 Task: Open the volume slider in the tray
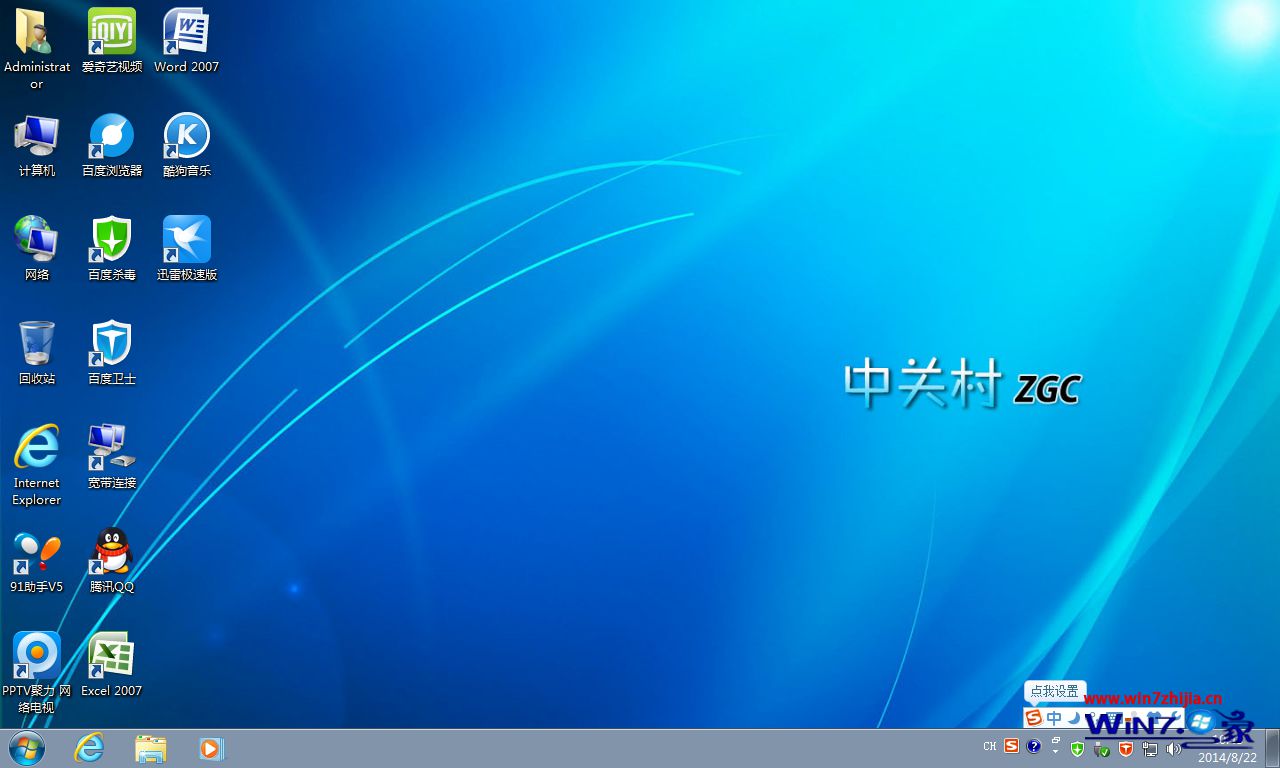tap(1173, 747)
